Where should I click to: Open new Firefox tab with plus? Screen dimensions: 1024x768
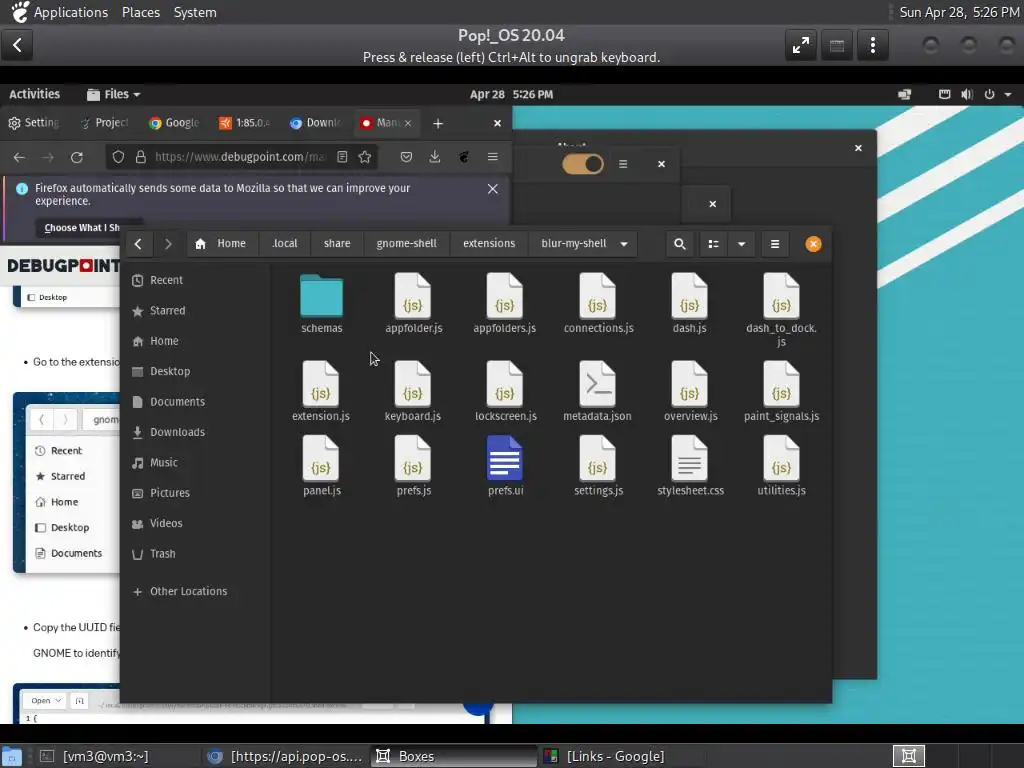438,123
